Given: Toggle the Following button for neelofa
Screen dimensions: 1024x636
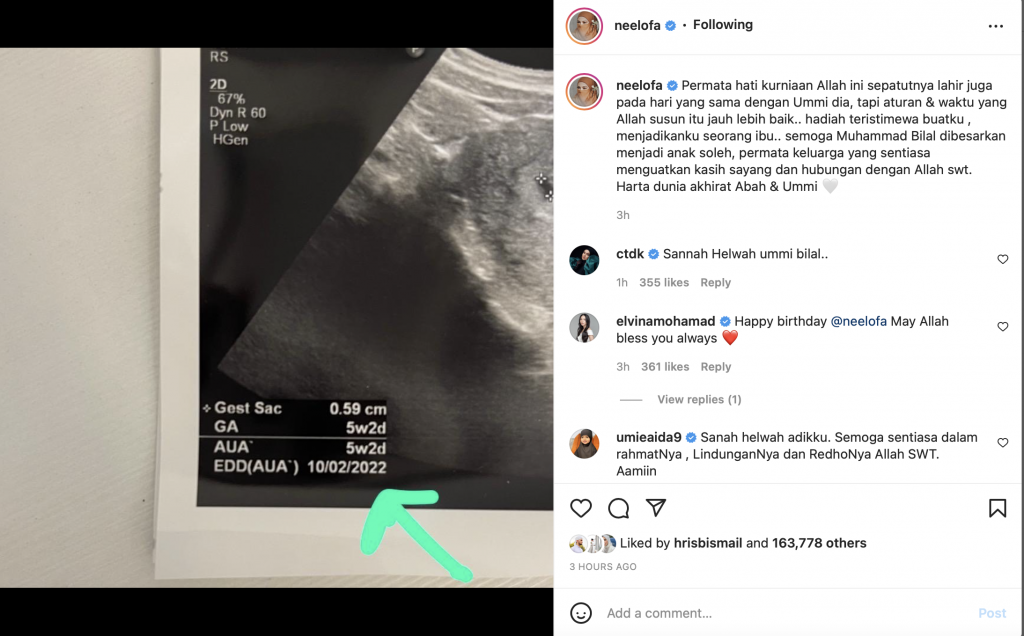Looking at the screenshot, I should (x=722, y=25).
